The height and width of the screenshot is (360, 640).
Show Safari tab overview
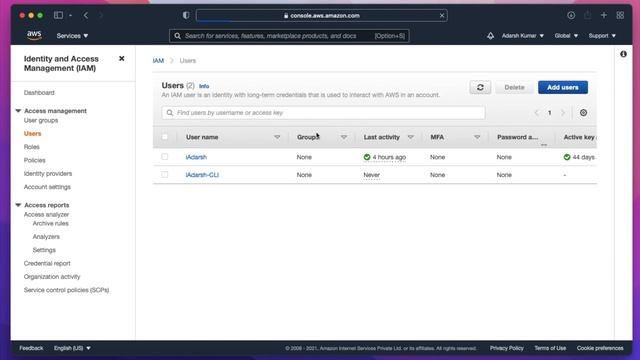(620, 16)
